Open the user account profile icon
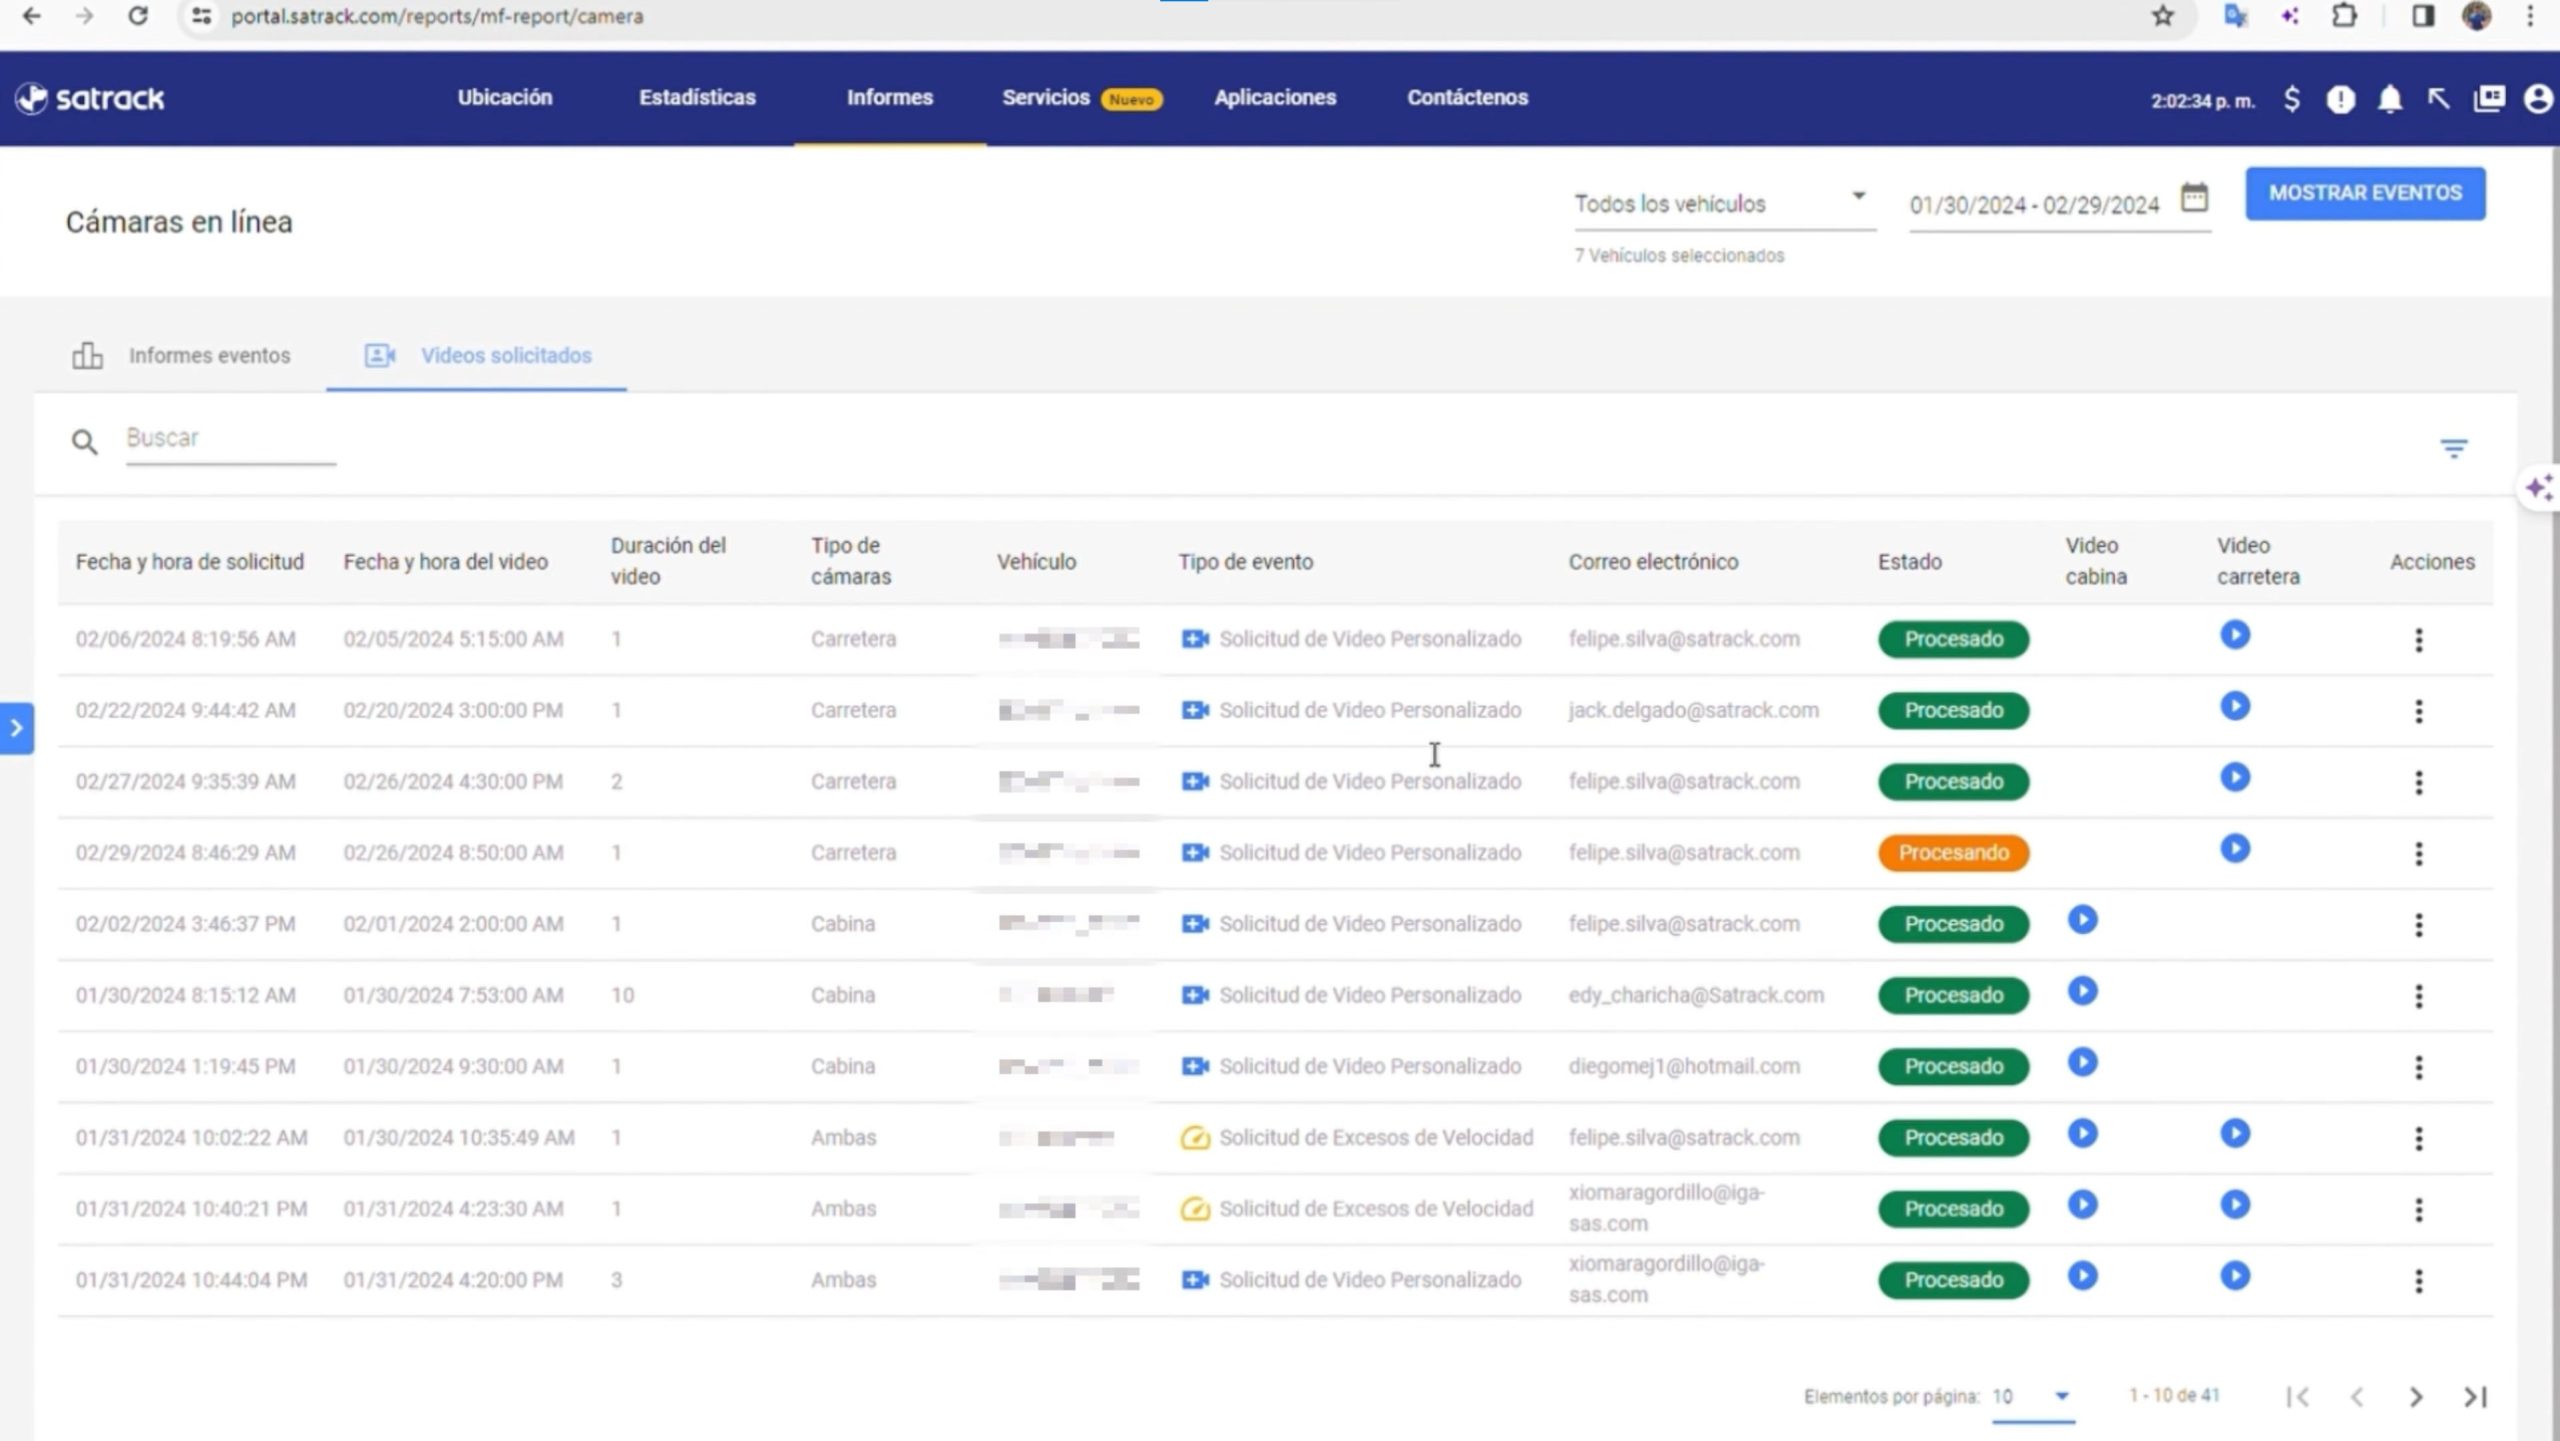 [2537, 99]
